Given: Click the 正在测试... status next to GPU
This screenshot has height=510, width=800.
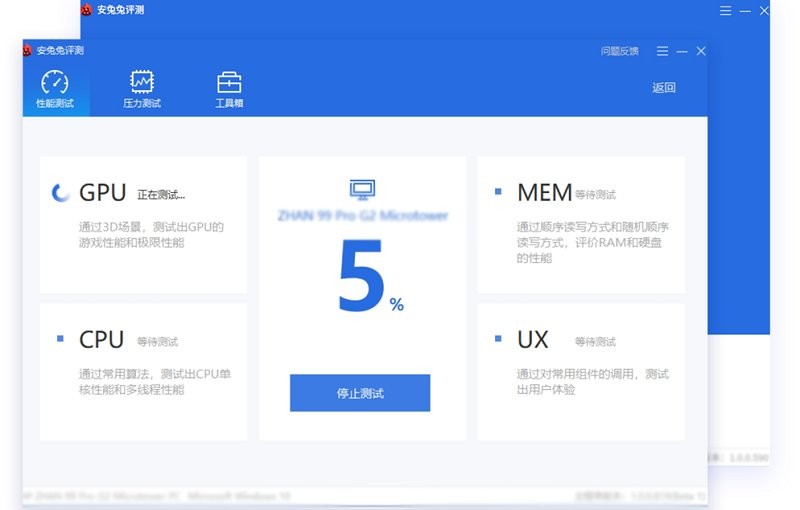Looking at the screenshot, I should 161,194.
